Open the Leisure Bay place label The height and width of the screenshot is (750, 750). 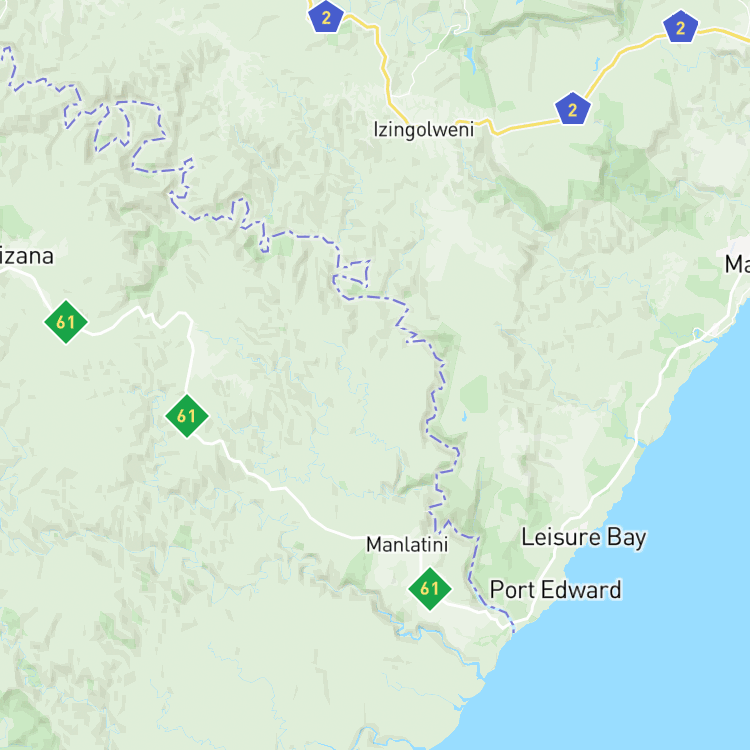coord(584,538)
